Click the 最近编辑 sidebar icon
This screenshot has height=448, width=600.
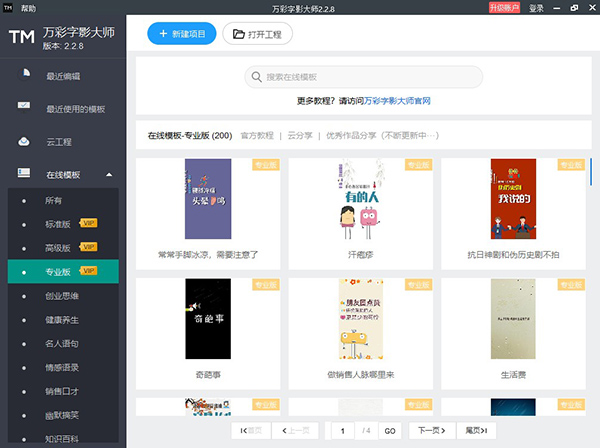tap(24, 73)
